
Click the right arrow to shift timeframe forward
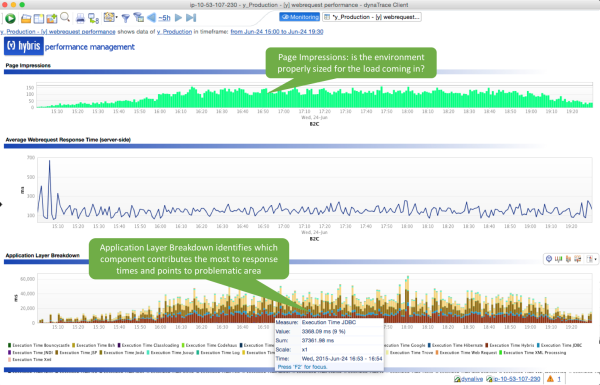pyautogui.click(x=178, y=18)
